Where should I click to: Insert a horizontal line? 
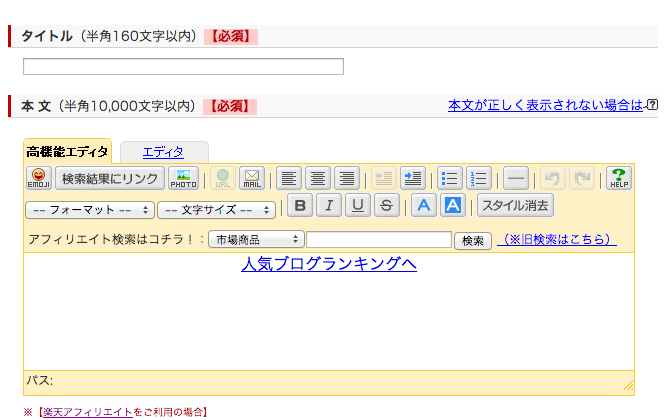click(x=516, y=178)
